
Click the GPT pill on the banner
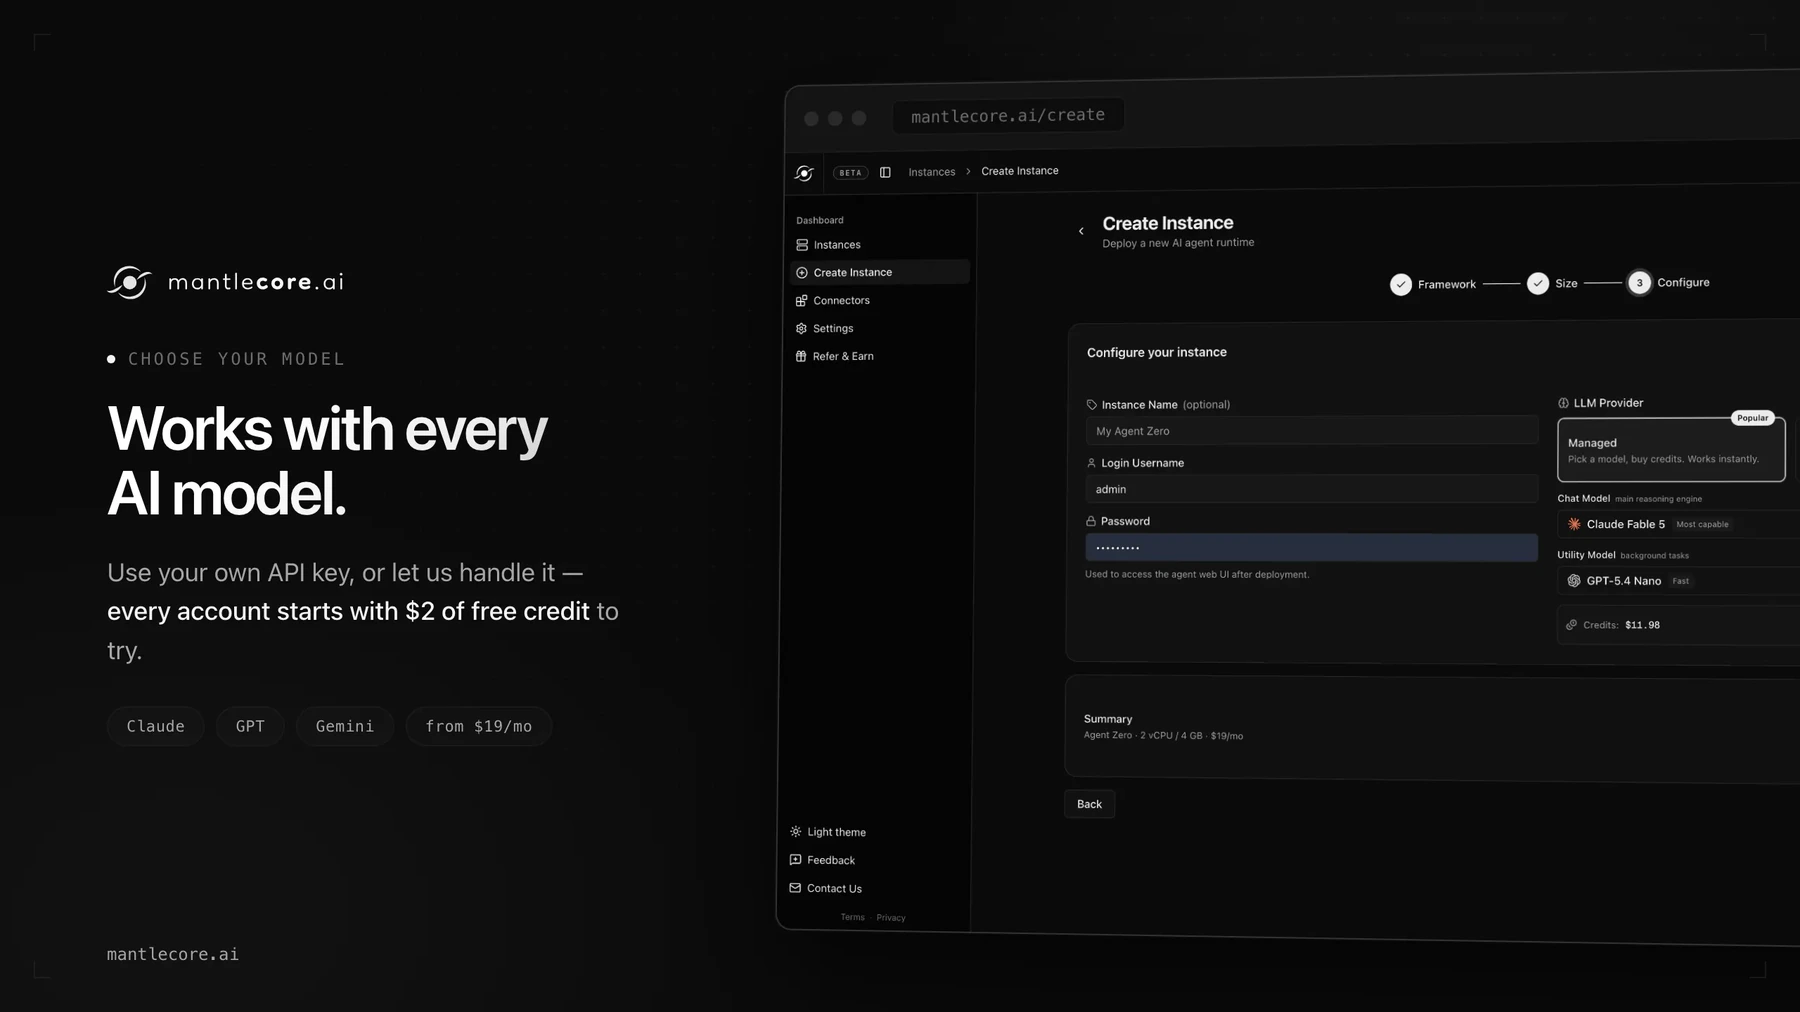[x=250, y=726]
